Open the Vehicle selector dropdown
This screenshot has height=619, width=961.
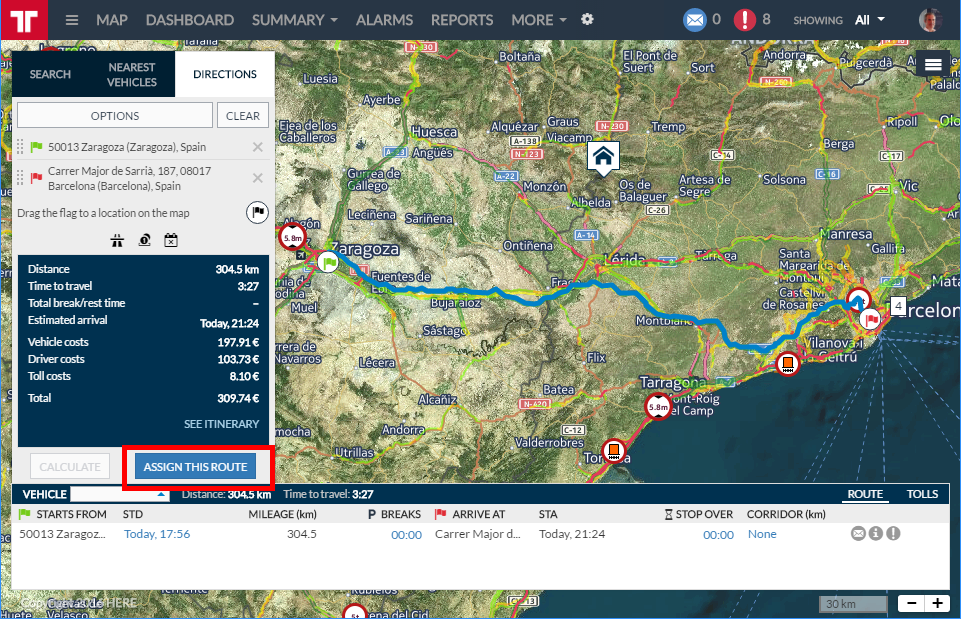point(120,494)
